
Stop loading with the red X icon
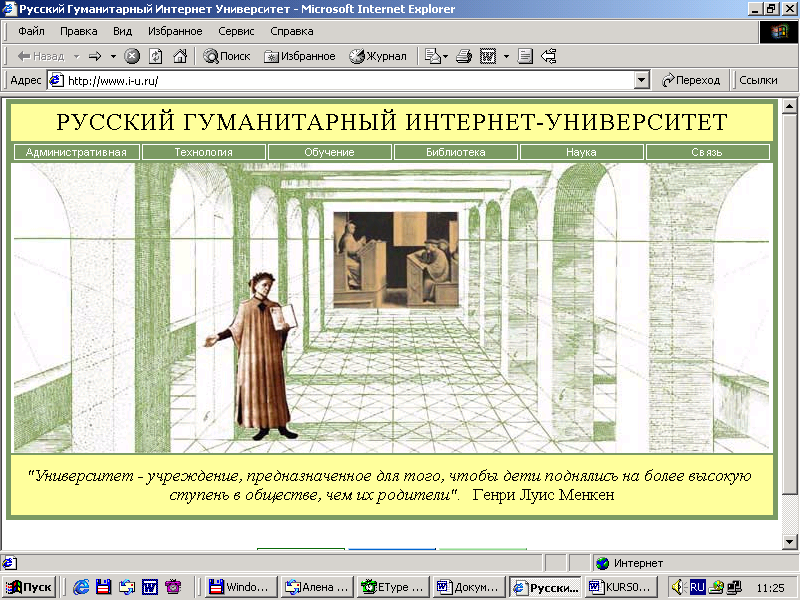(x=132, y=56)
